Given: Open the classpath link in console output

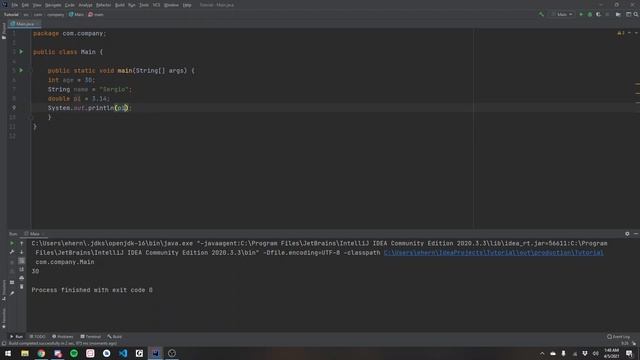Looking at the screenshot, I should [x=493, y=253].
